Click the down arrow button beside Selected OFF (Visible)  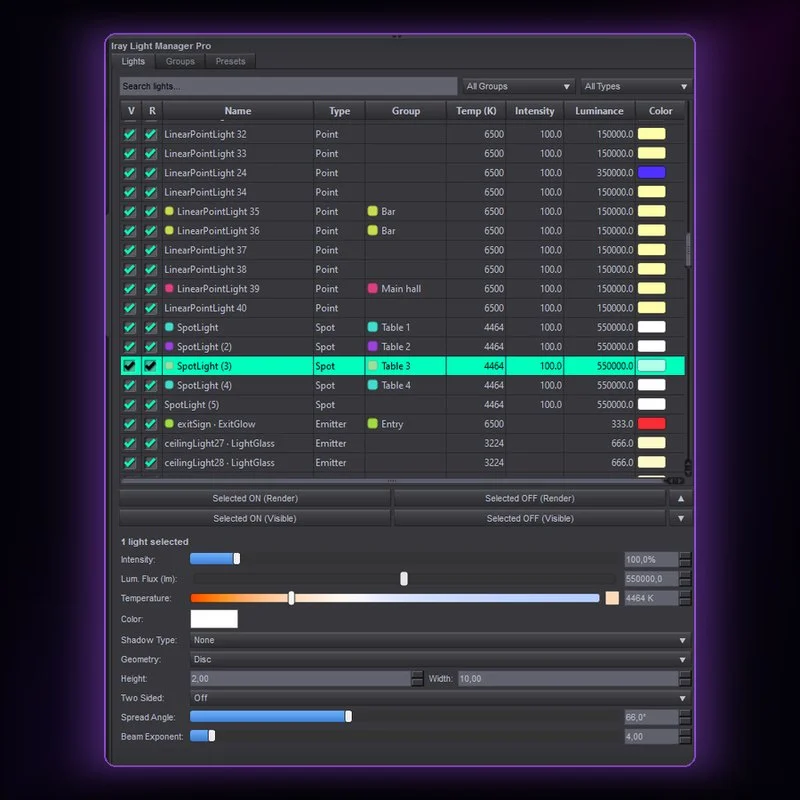point(681,518)
